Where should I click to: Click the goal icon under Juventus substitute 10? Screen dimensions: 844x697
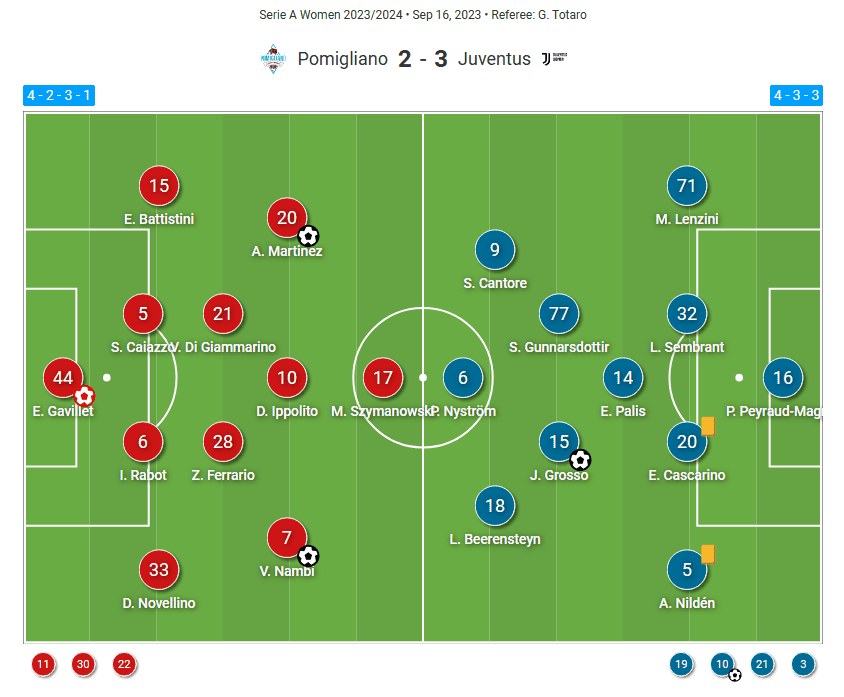(735, 675)
